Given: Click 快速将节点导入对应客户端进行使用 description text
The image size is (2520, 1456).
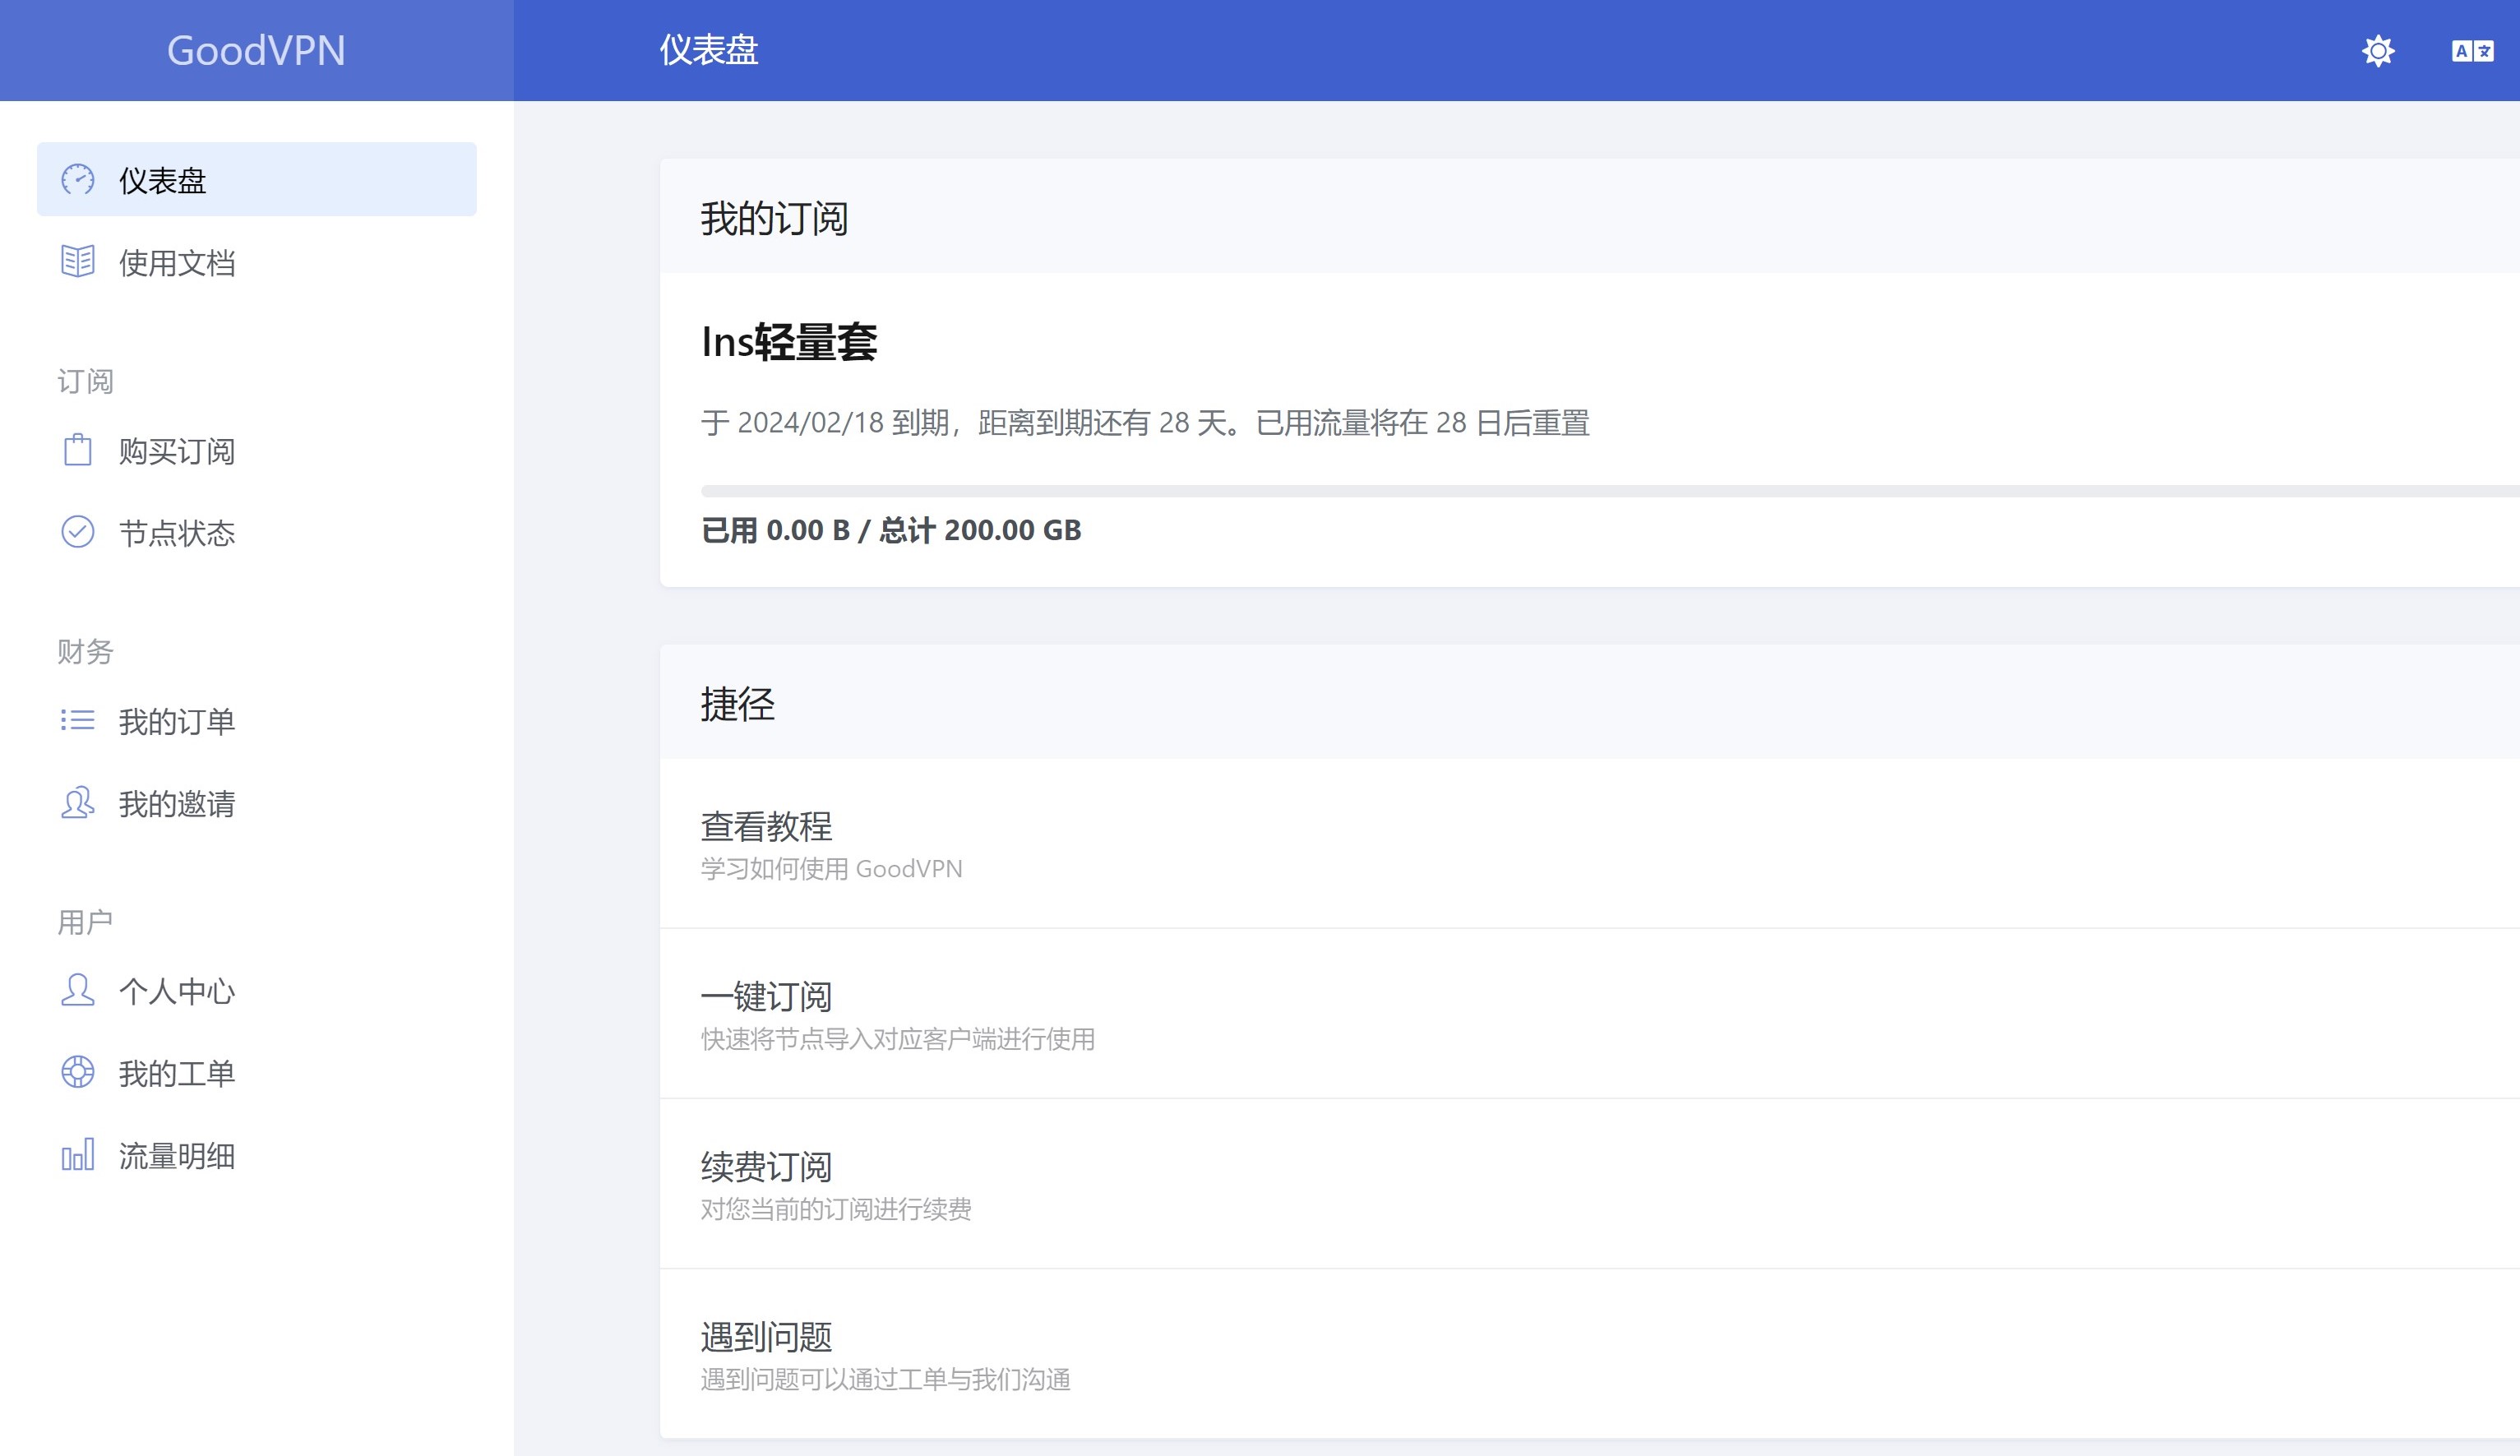Looking at the screenshot, I should (x=897, y=1039).
